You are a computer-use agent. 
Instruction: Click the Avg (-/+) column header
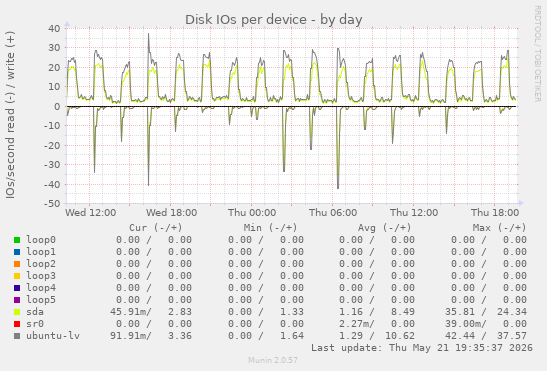384,228
